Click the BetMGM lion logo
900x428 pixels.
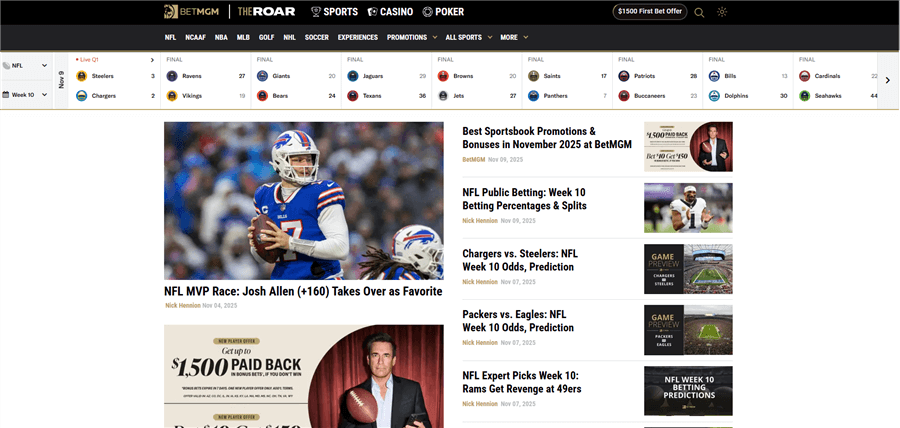click(172, 12)
